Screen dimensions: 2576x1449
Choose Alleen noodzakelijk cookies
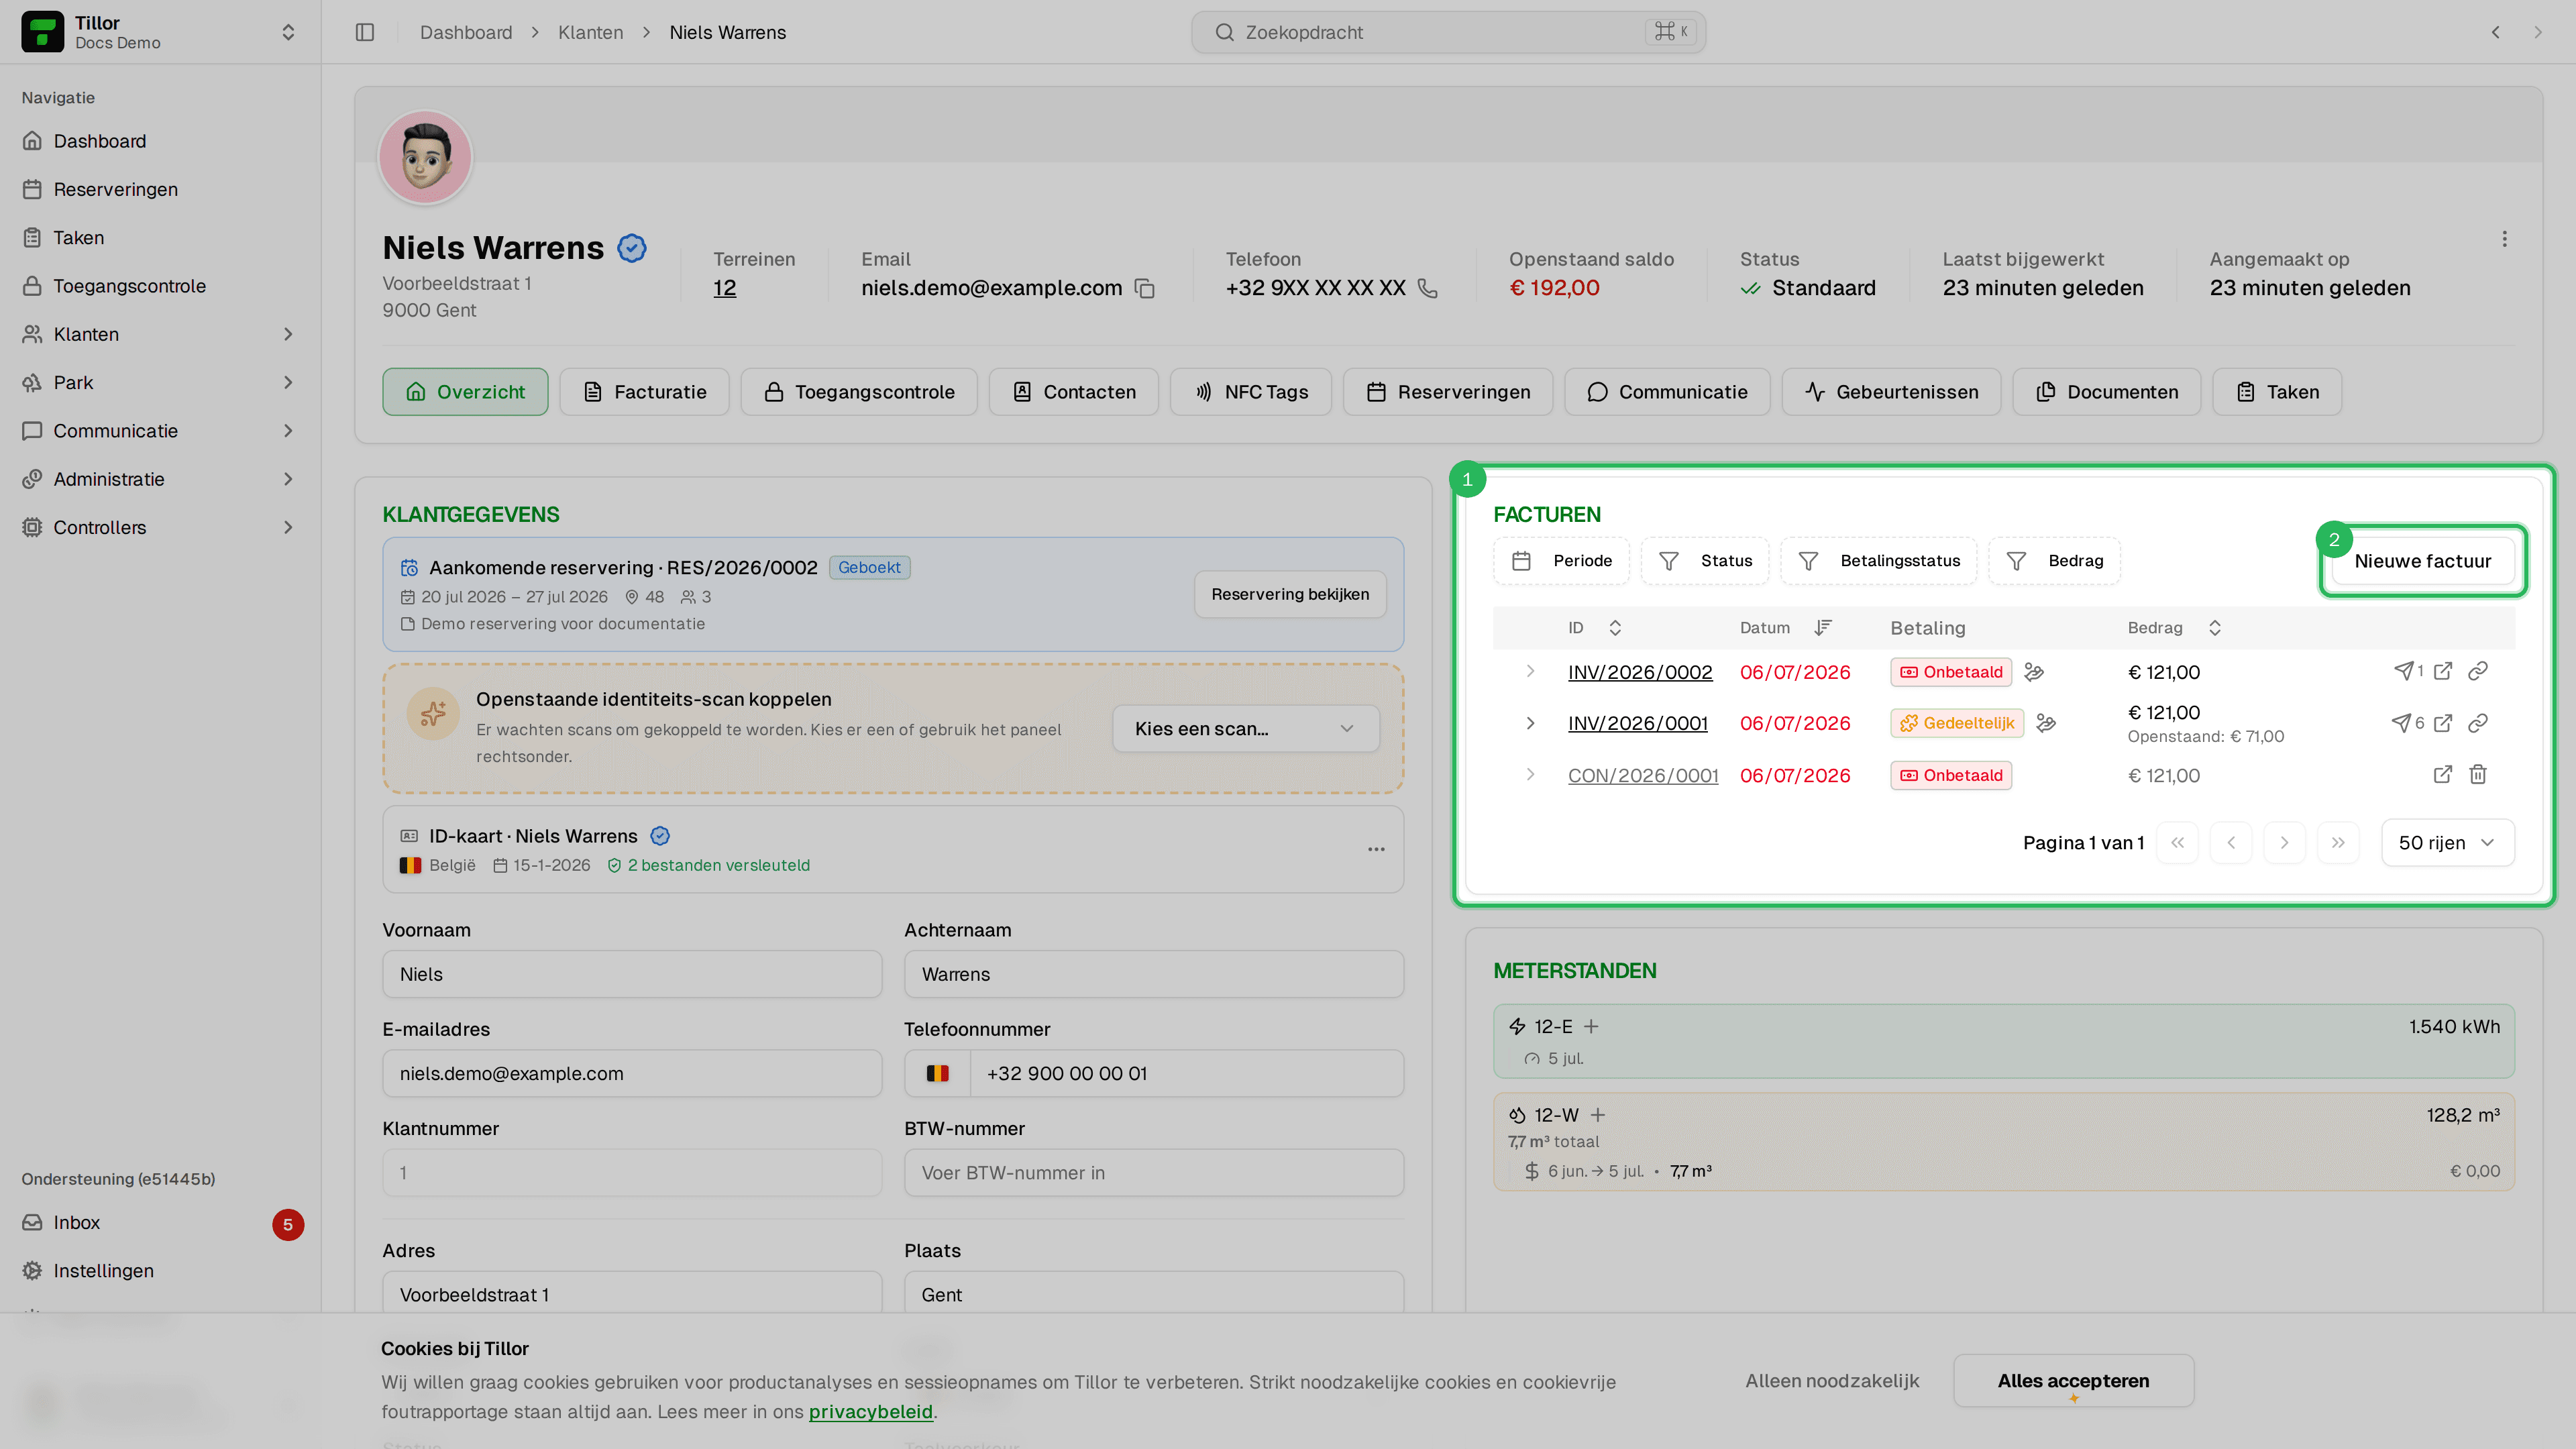1832,1381
